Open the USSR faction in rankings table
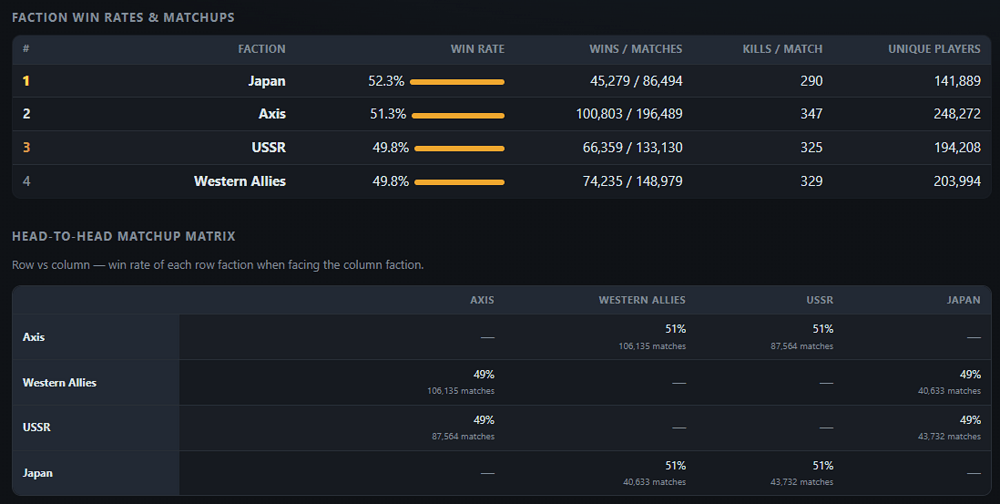The width and height of the screenshot is (1000, 504). click(x=268, y=147)
